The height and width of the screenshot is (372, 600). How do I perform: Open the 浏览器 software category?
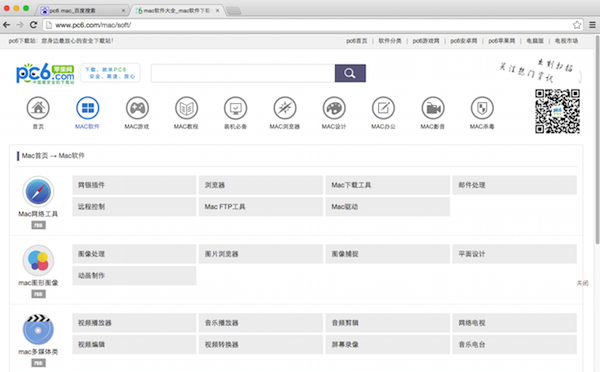pos(261,185)
